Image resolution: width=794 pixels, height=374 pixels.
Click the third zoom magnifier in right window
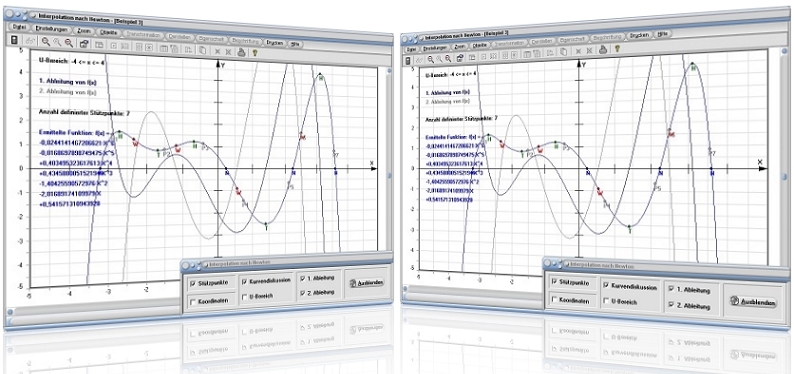pos(448,59)
